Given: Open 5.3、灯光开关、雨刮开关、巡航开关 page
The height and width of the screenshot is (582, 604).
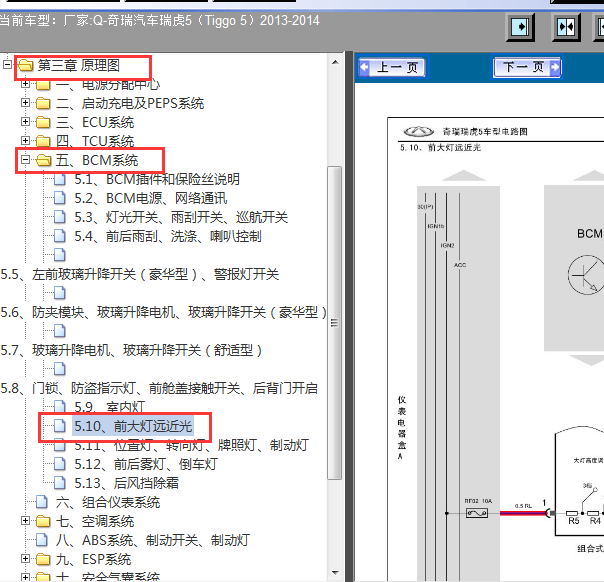Looking at the screenshot, I should click(181, 217).
